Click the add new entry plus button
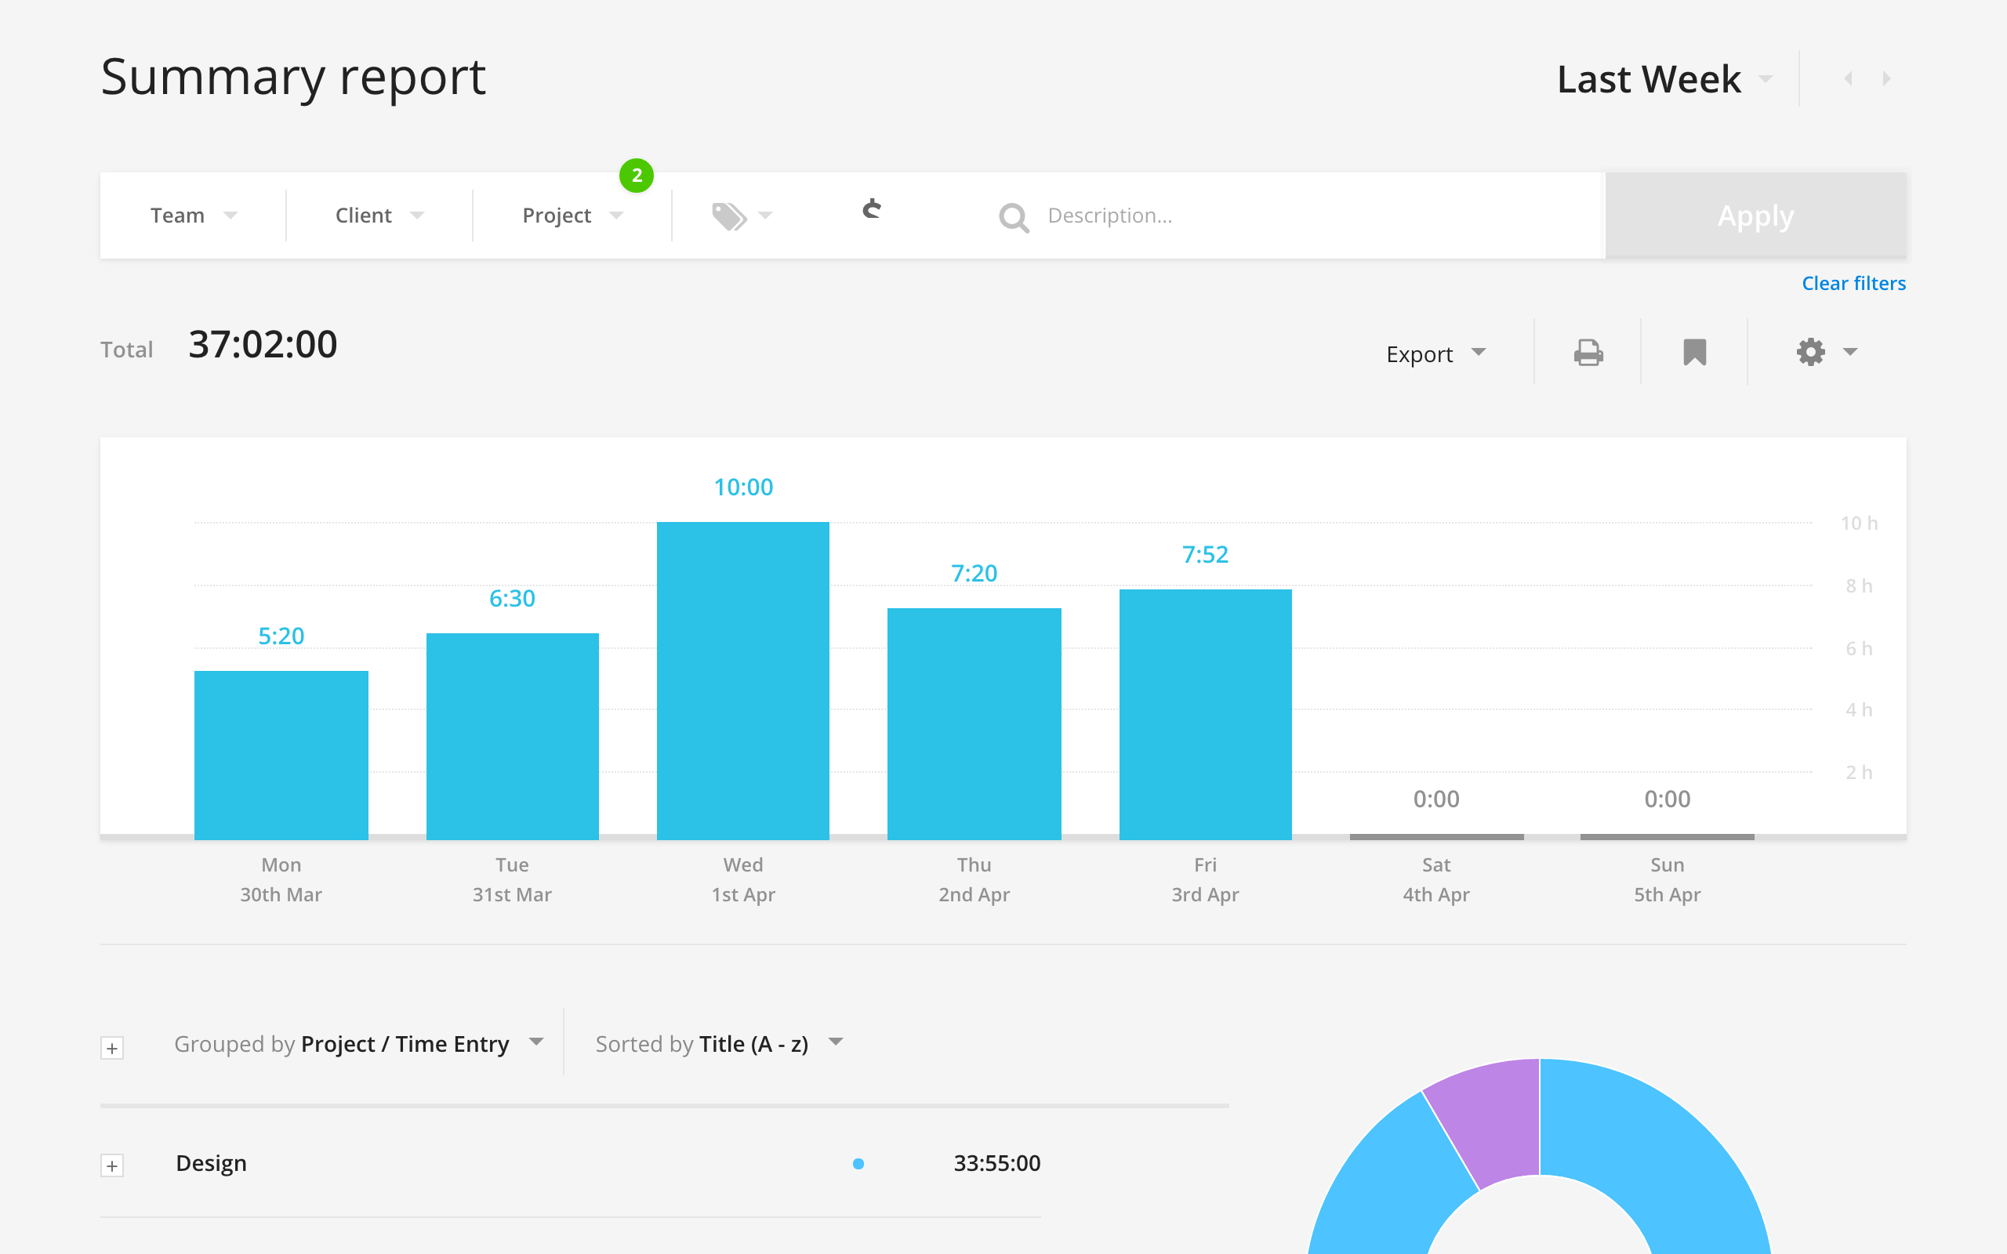The height and width of the screenshot is (1254, 2007). [x=113, y=1163]
